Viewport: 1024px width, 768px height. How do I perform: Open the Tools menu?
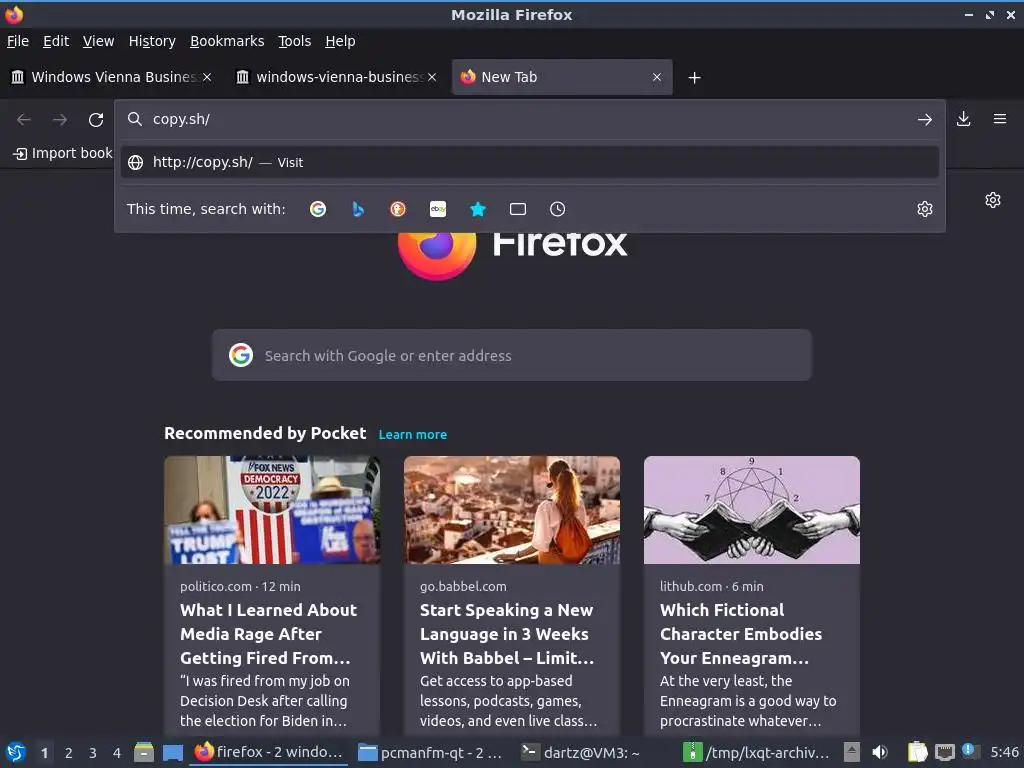(295, 41)
